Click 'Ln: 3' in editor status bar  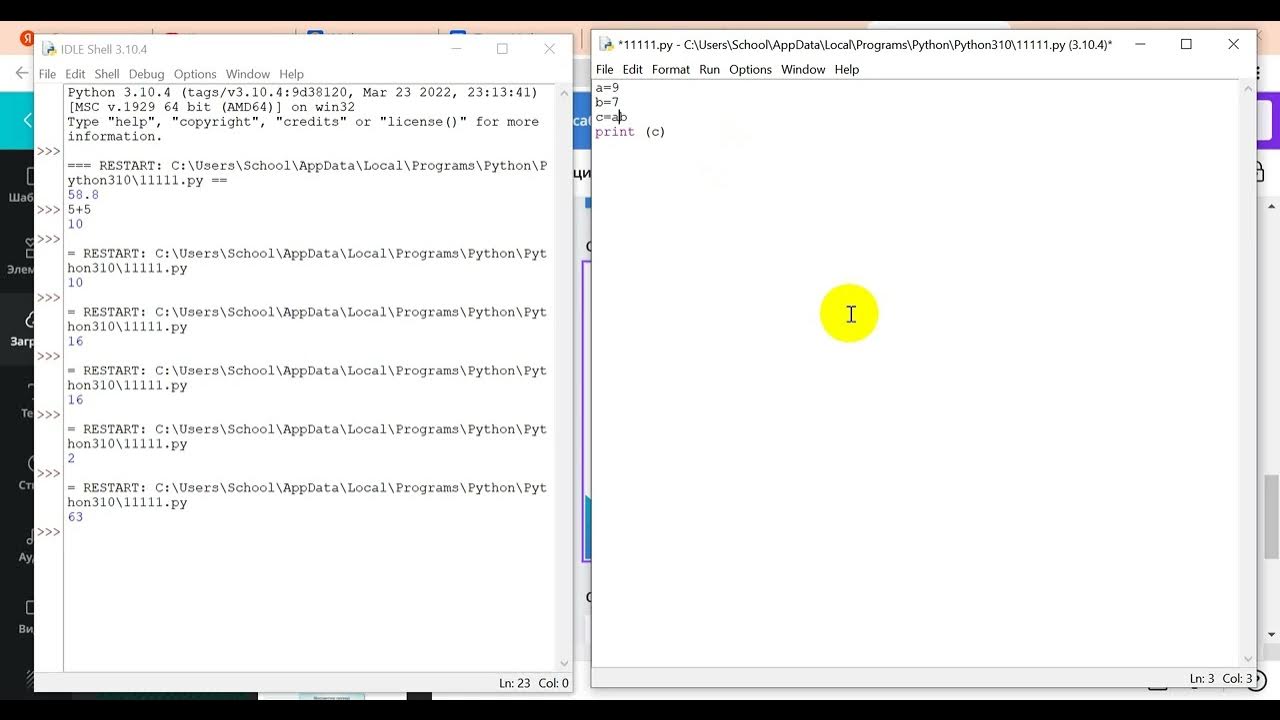pyautogui.click(x=1202, y=678)
